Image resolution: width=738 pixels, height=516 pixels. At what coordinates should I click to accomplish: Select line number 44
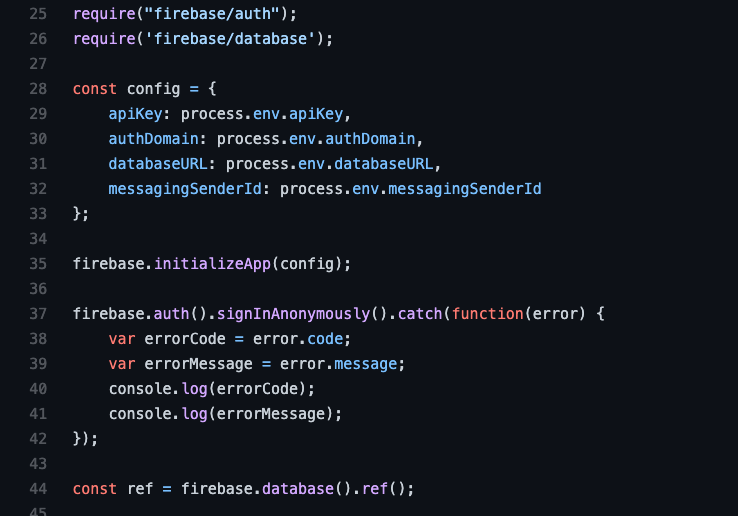(x=38, y=489)
